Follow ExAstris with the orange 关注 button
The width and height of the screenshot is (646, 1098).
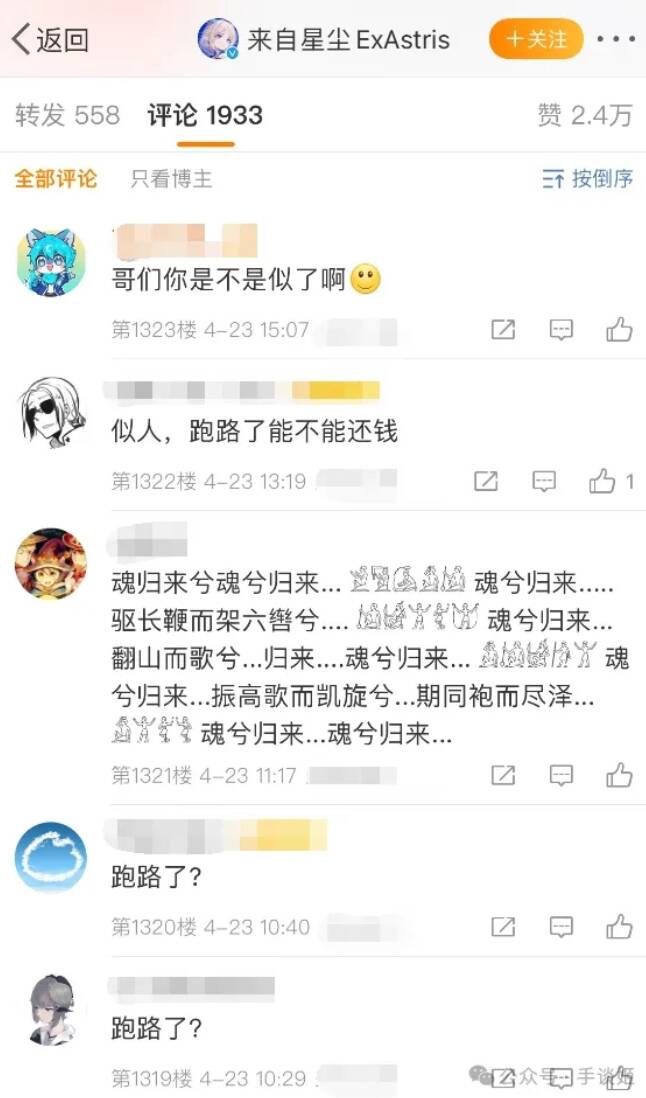click(536, 39)
